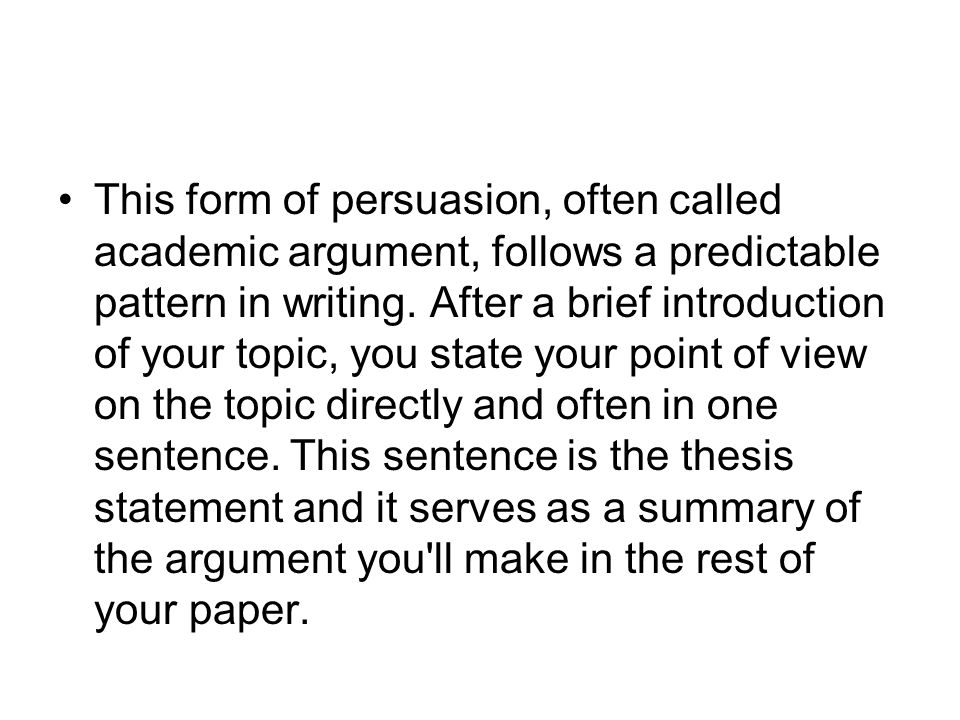Image resolution: width=960 pixels, height=720 pixels.
Task: Click the word "pattern" in the third line
Action: point(160,305)
